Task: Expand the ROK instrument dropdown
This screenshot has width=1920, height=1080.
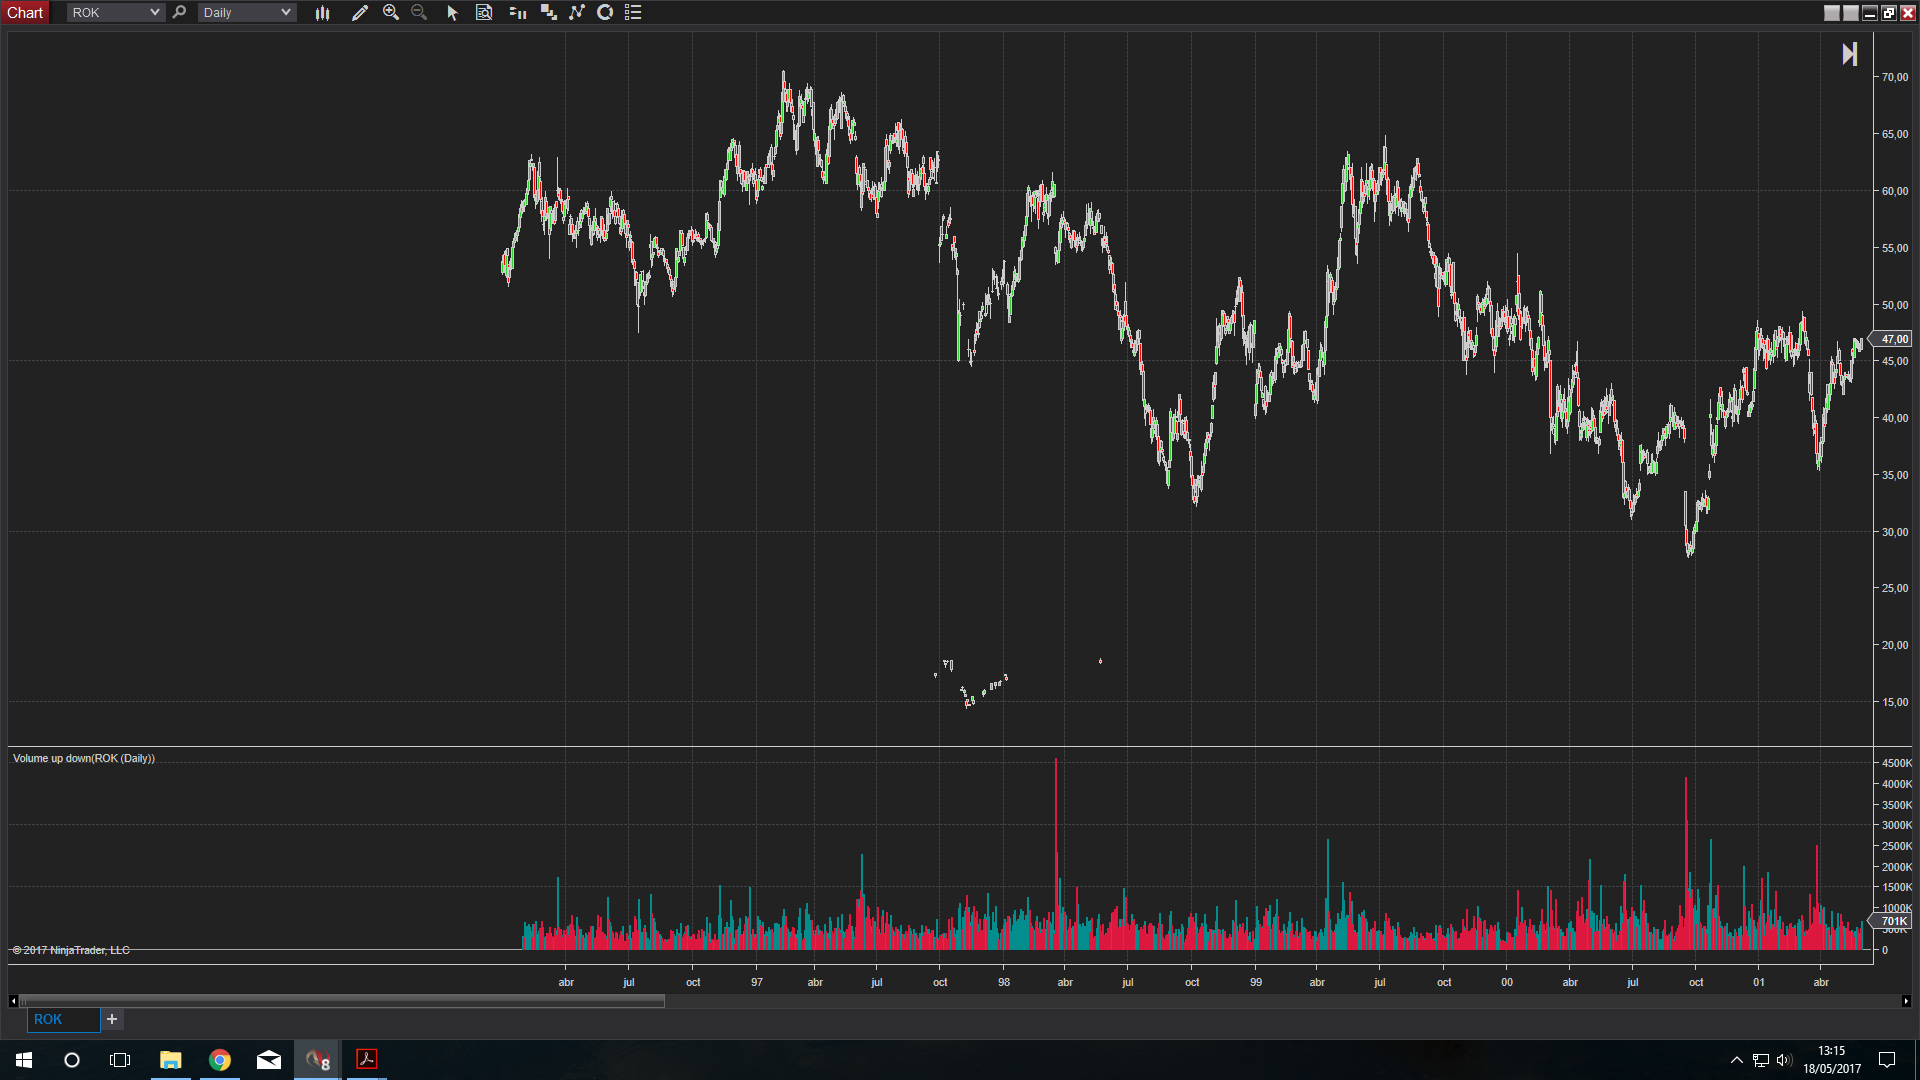Action: click(x=154, y=13)
